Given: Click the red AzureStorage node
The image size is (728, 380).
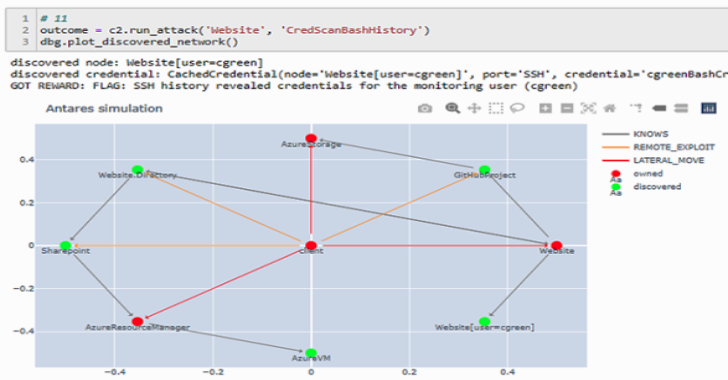Looking at the screenshot, I should tap(311, 138).
